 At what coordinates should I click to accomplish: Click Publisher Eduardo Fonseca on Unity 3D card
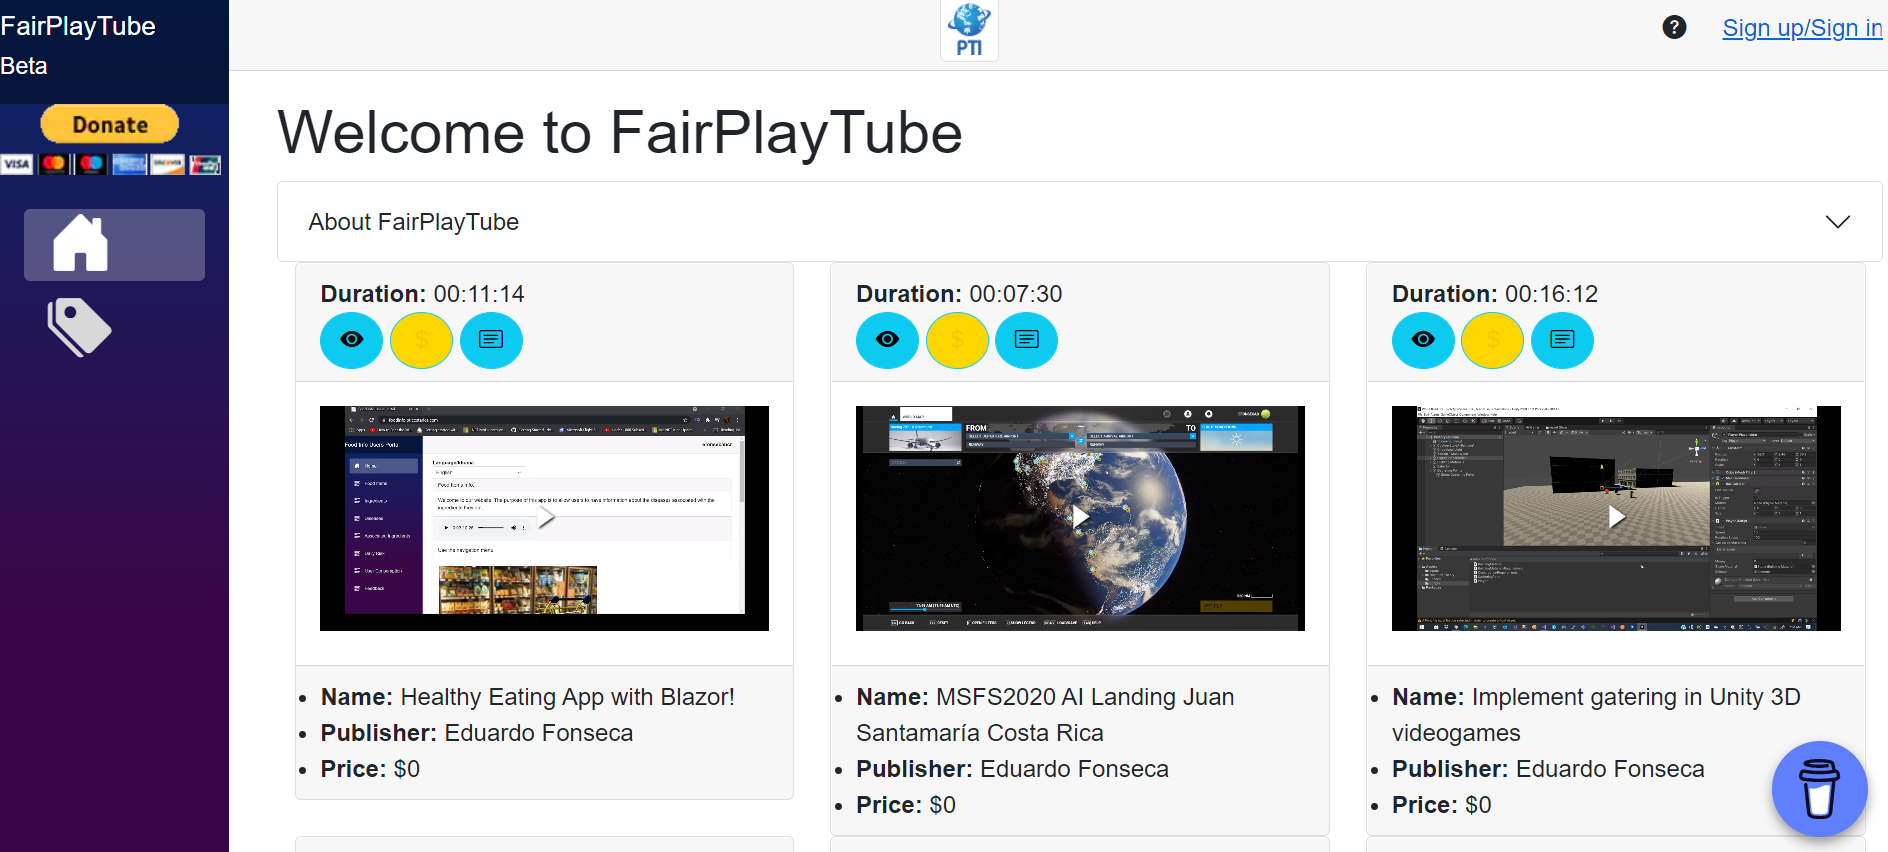tap(1548, 769)
